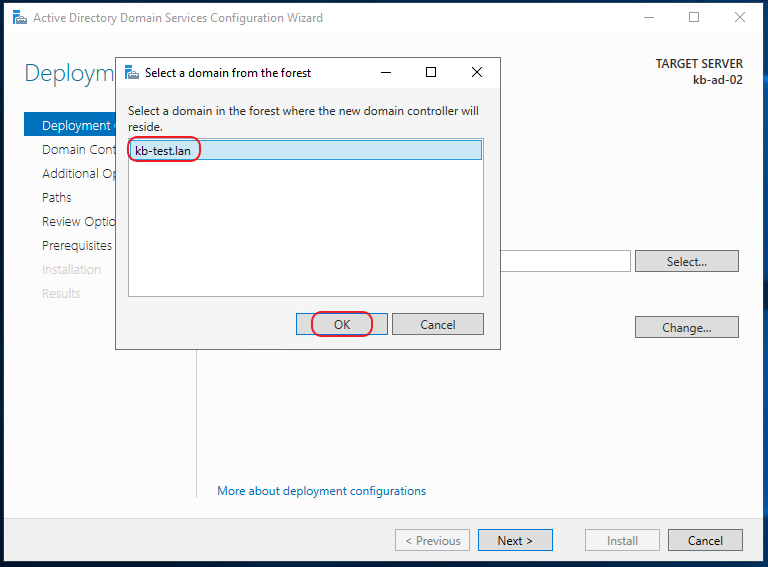
Task: Close the Select a domain dialog
Action: 477,72
